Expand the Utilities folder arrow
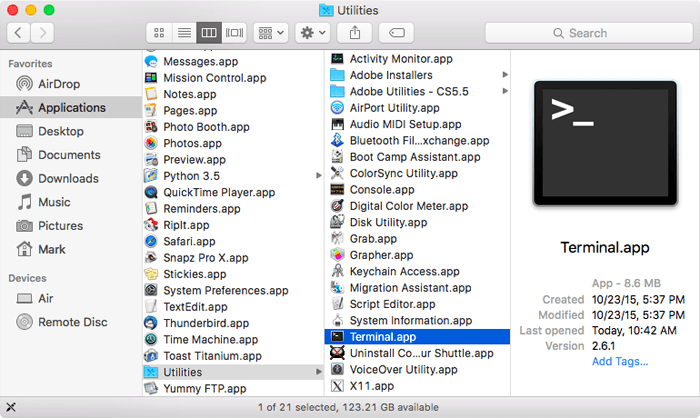Screen dimensions: 700x418 [x=318, y=372]
